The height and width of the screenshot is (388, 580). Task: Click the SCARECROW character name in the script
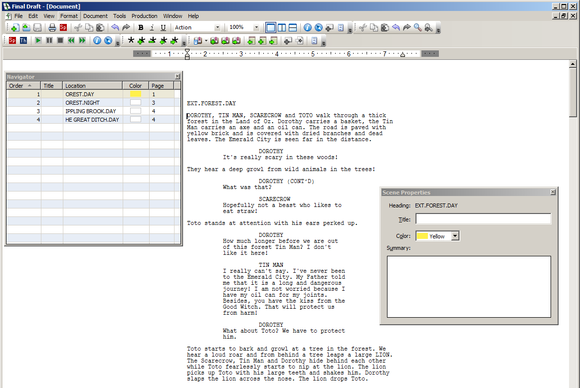274,199
